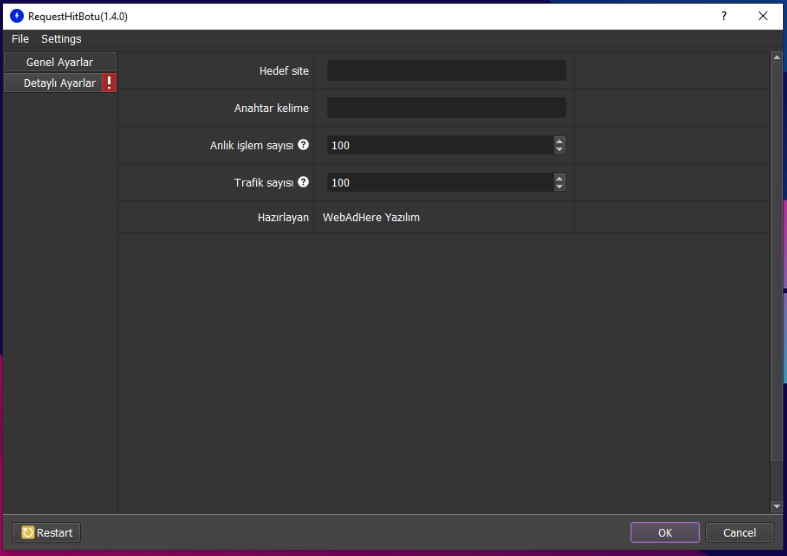Image resolution: width=787 pixels, height=556 pixels.
Task: Open the File menu
Action: pyautogui.click(x=20, y=39)
